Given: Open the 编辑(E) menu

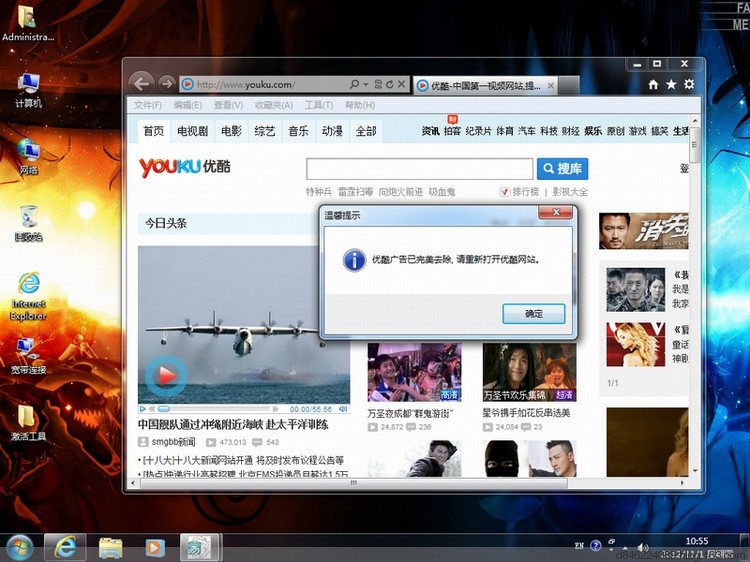Looking at the screenshot, I should (188, 105).
